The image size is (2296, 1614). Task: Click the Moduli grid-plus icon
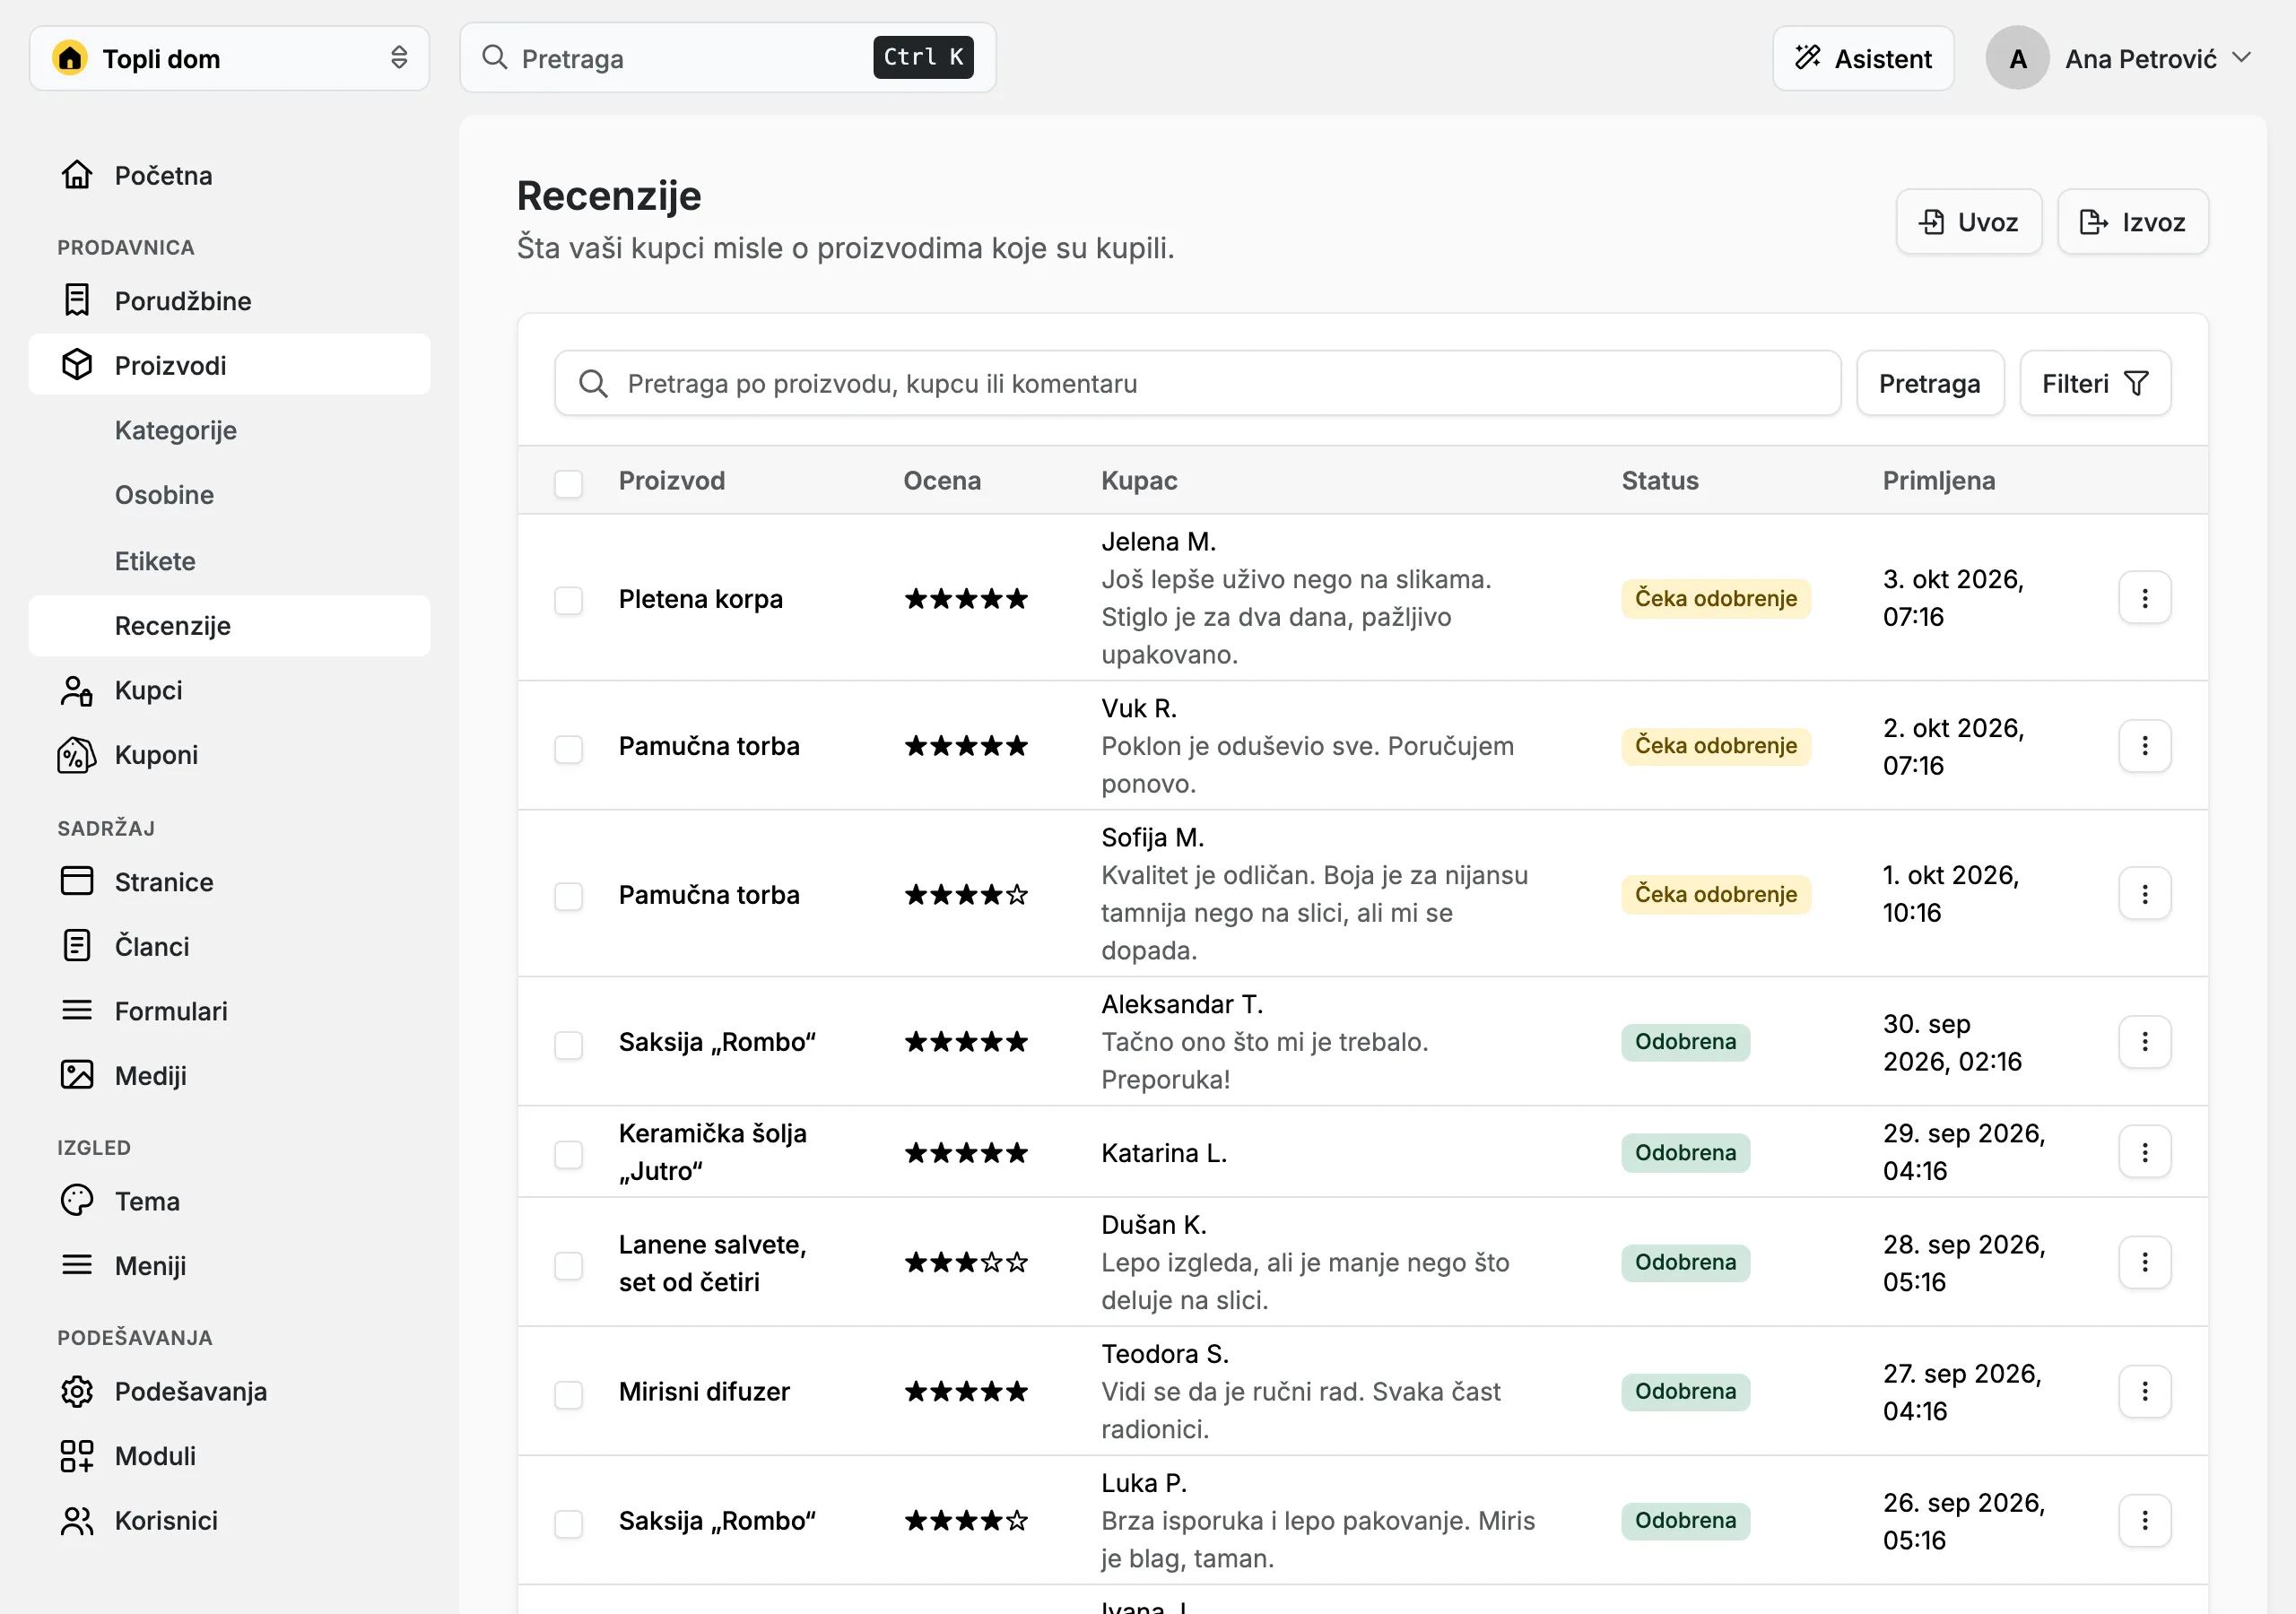tap(77, 1456)
